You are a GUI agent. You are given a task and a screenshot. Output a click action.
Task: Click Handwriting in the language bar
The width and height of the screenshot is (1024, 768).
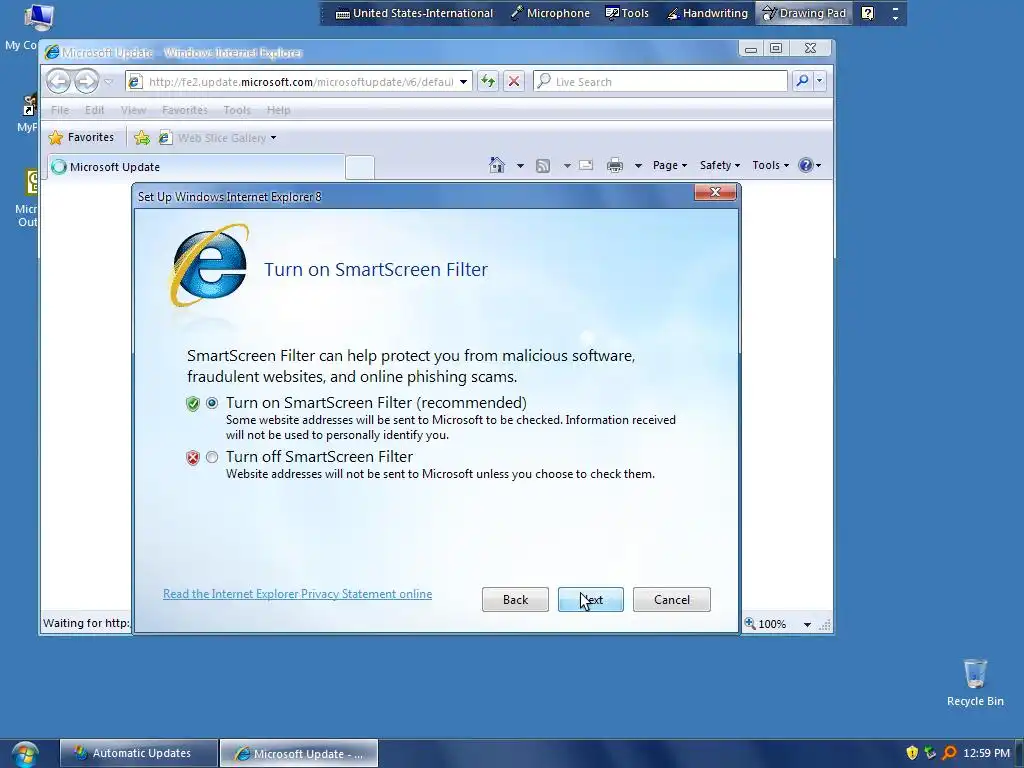pyautogui.click(x=707, y=13)
